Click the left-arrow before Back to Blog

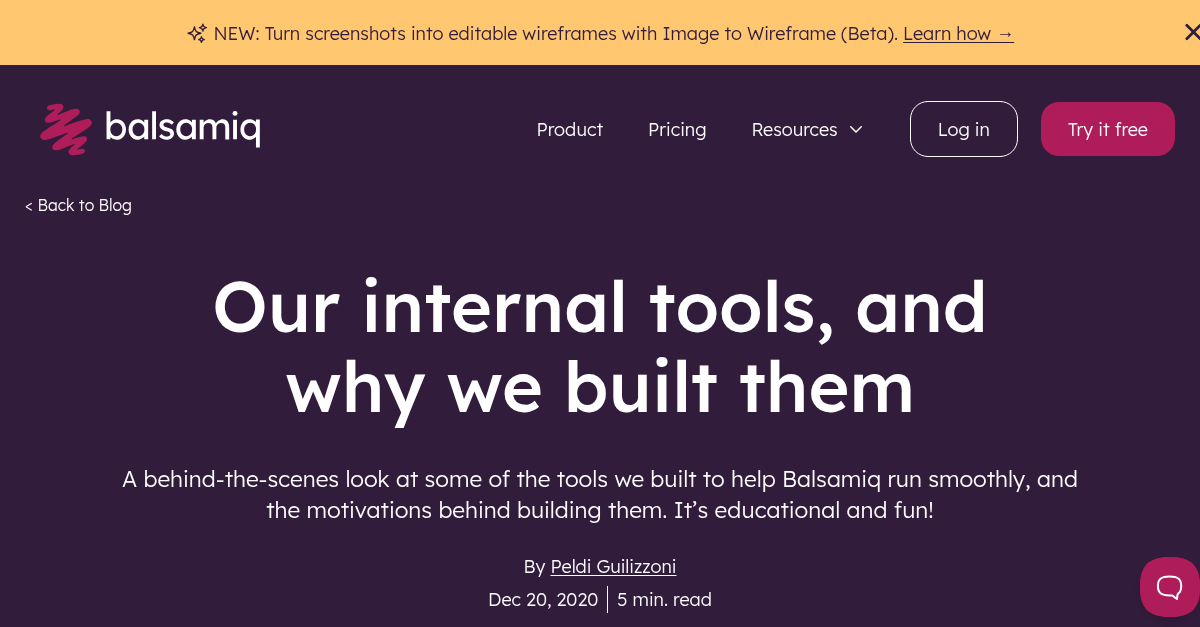[29, 205]
